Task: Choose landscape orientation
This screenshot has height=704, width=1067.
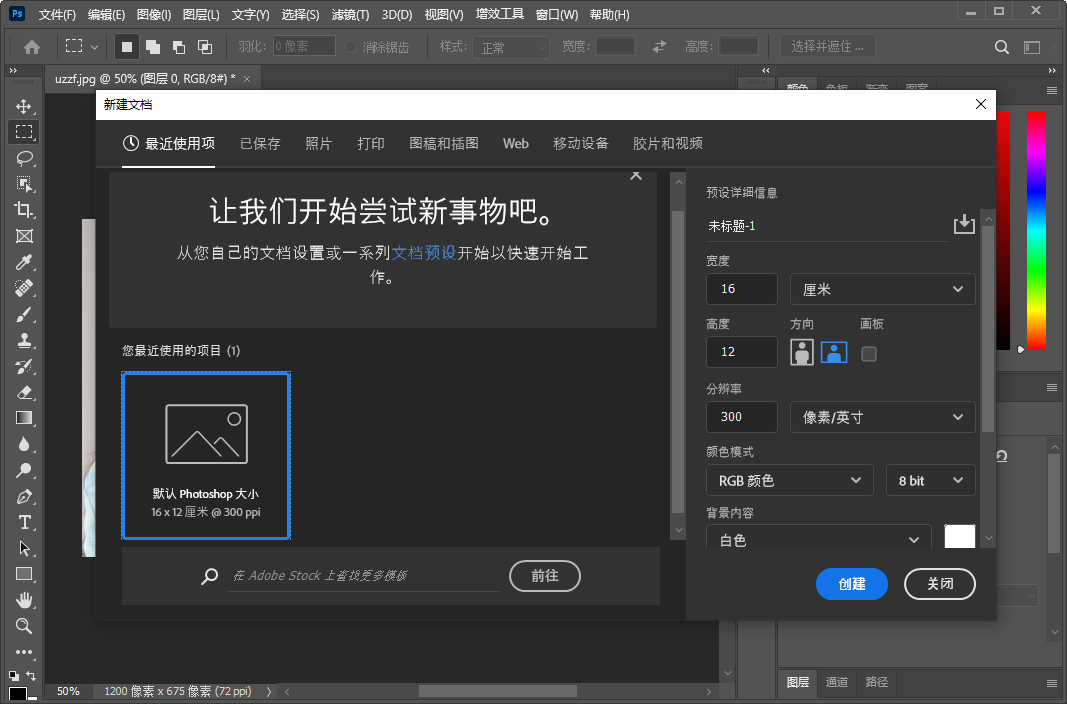Action: [834, 352]
